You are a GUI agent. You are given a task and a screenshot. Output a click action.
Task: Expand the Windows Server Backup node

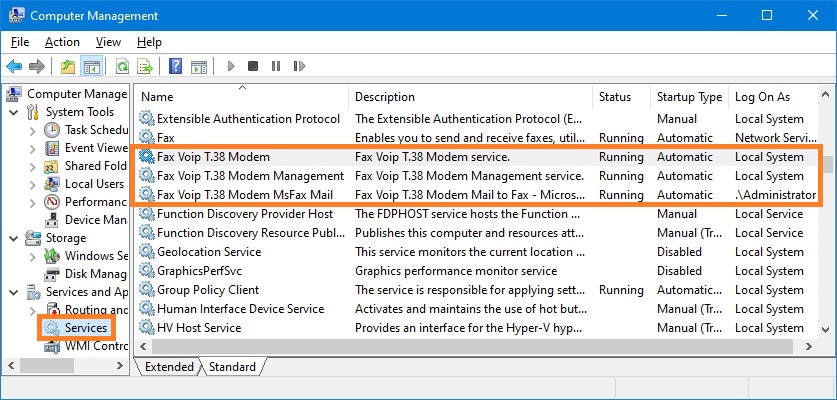click(33, 256)
